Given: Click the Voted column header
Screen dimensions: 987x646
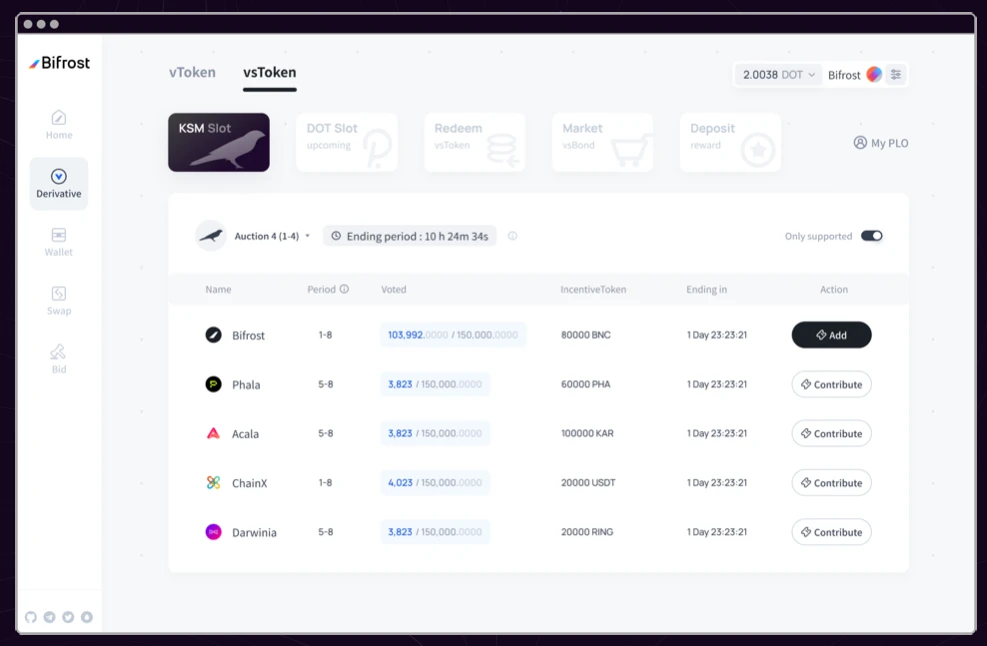Looking at the screenshot, I should [393, 290].
